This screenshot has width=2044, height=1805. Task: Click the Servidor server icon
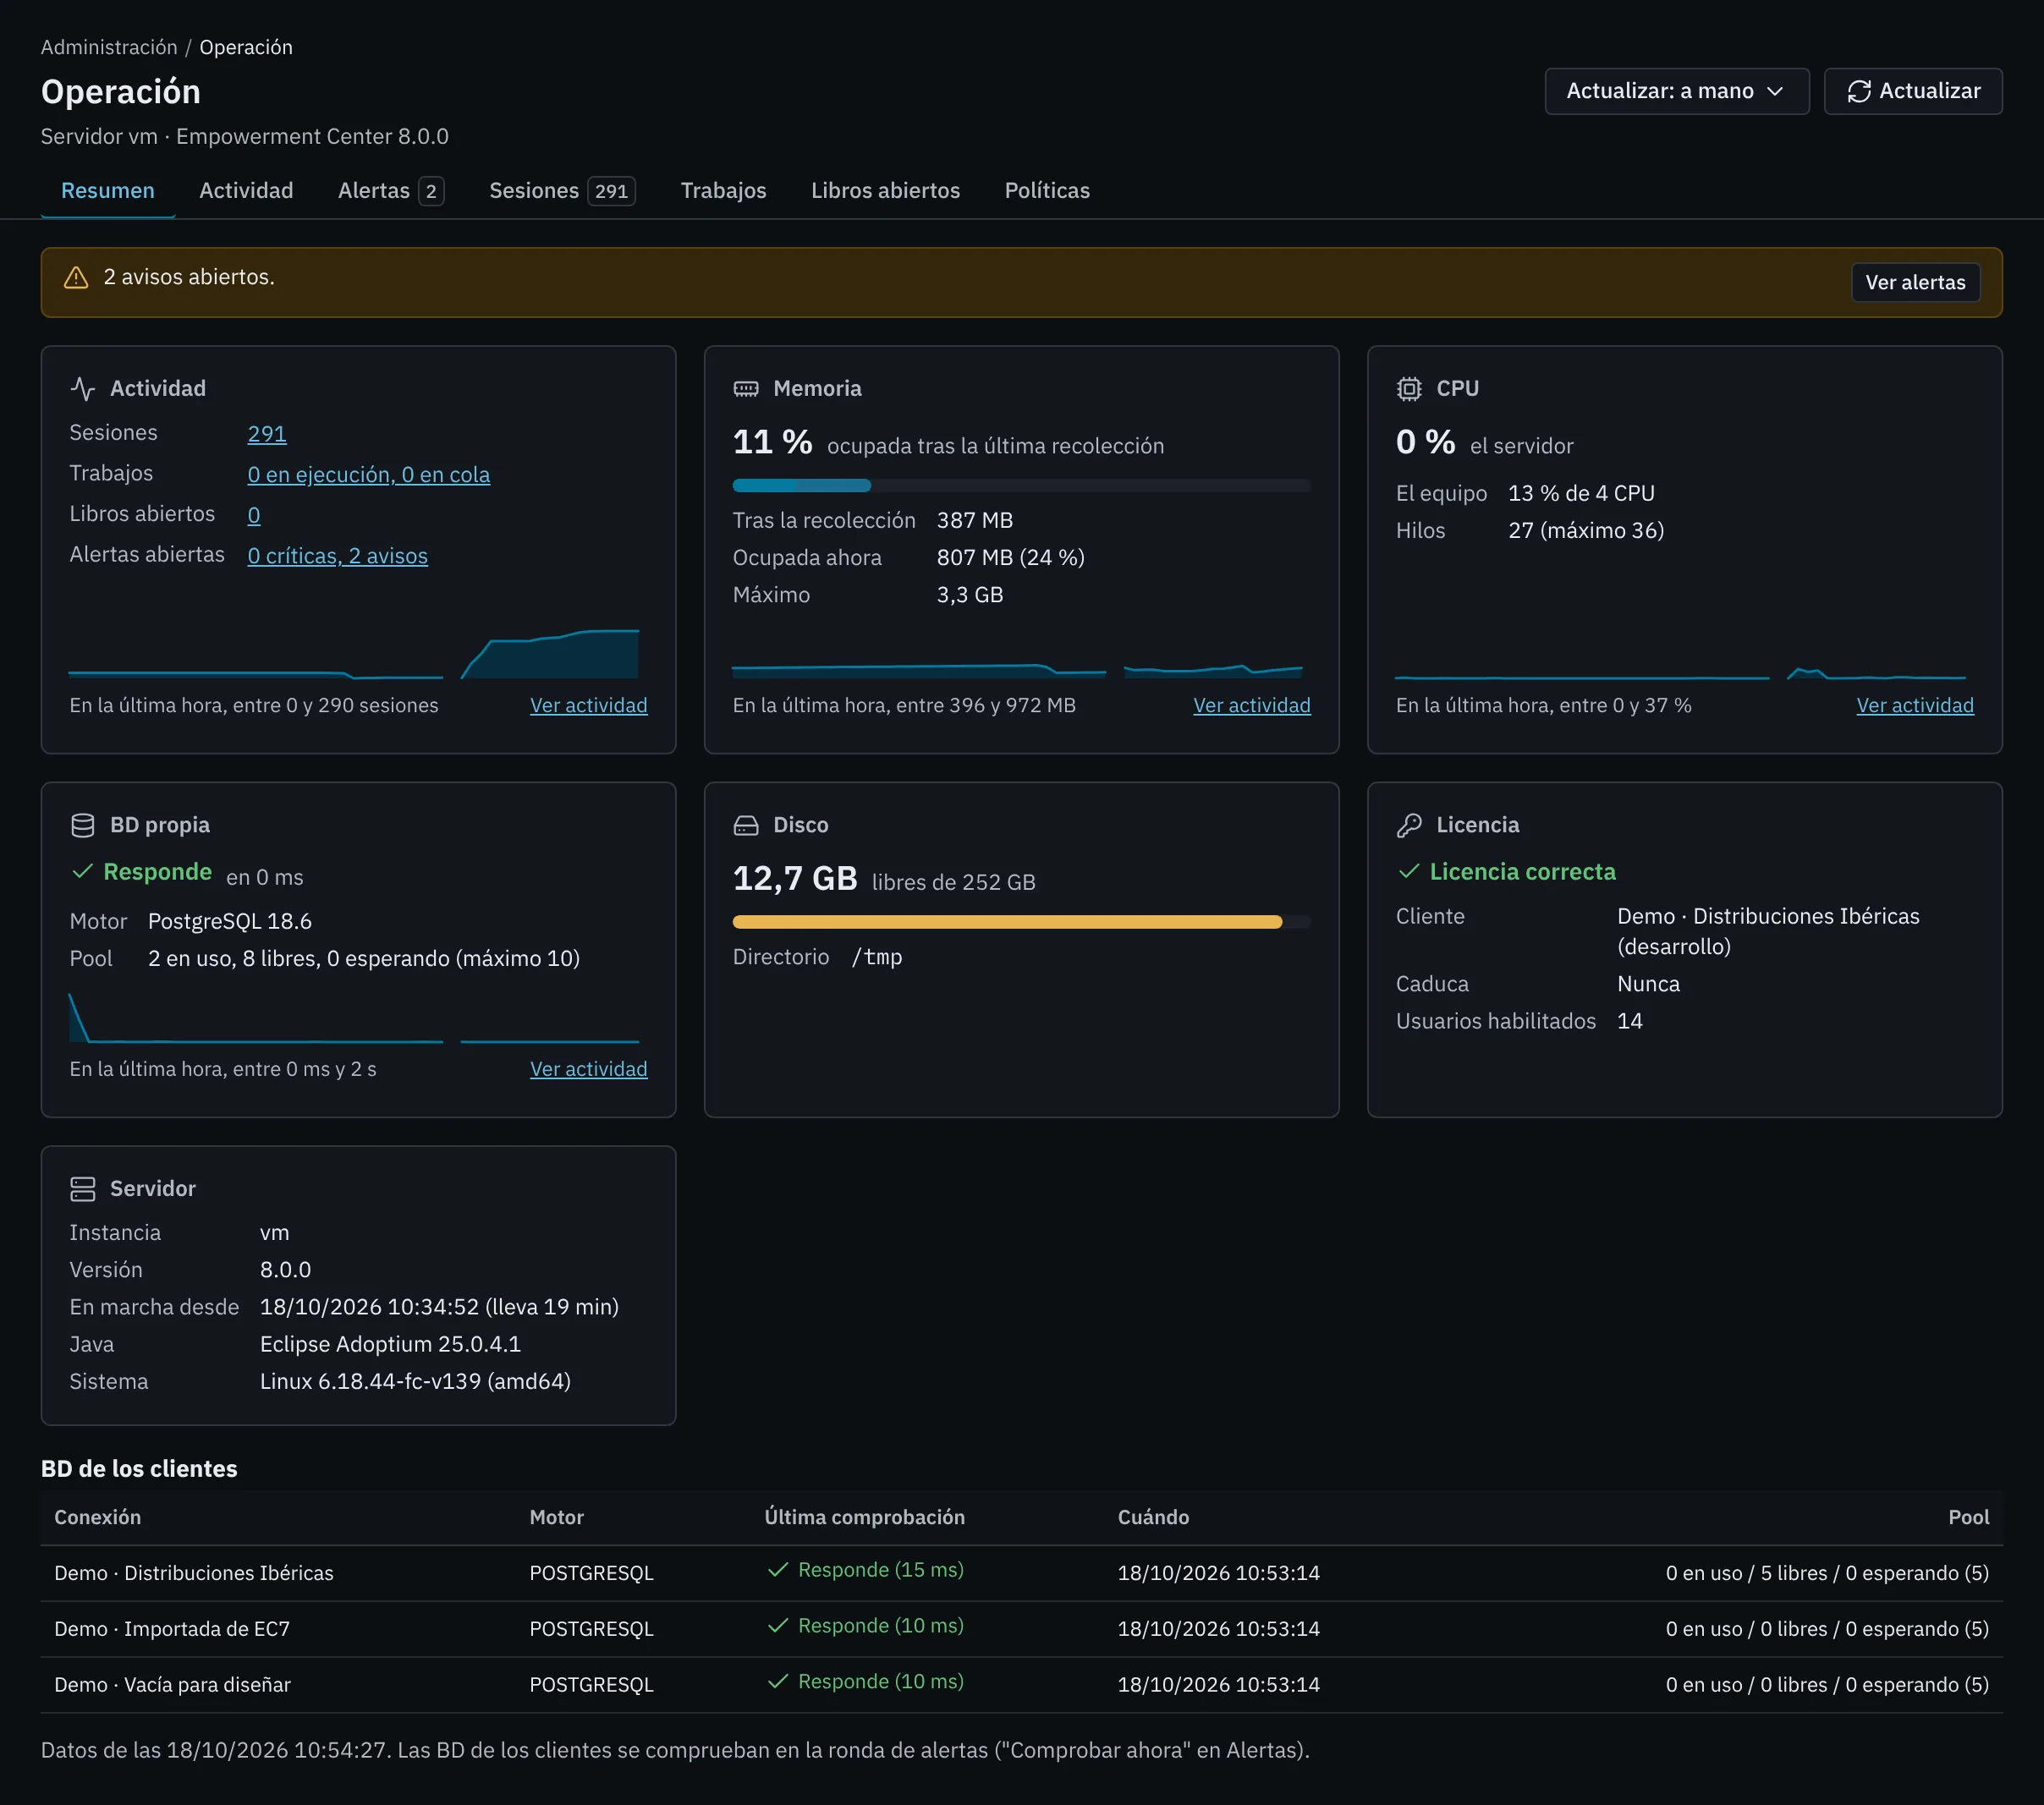pyautogui.click(x=83, y=1188)
